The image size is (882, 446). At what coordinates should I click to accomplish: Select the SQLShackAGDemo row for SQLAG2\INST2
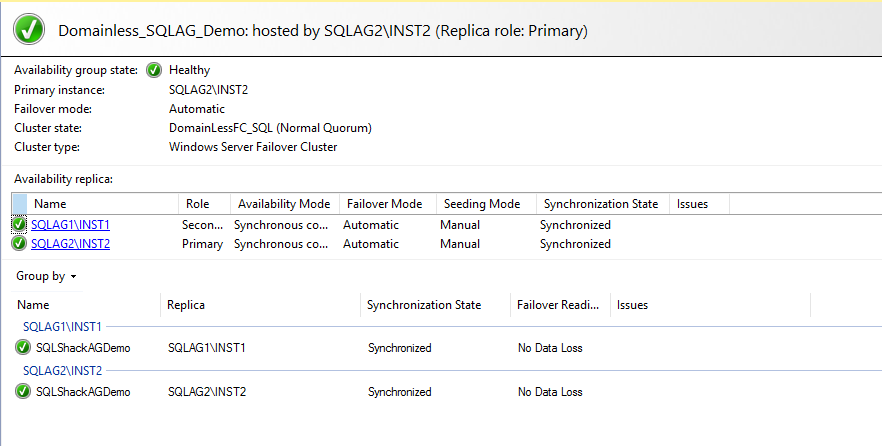[83, 392]
